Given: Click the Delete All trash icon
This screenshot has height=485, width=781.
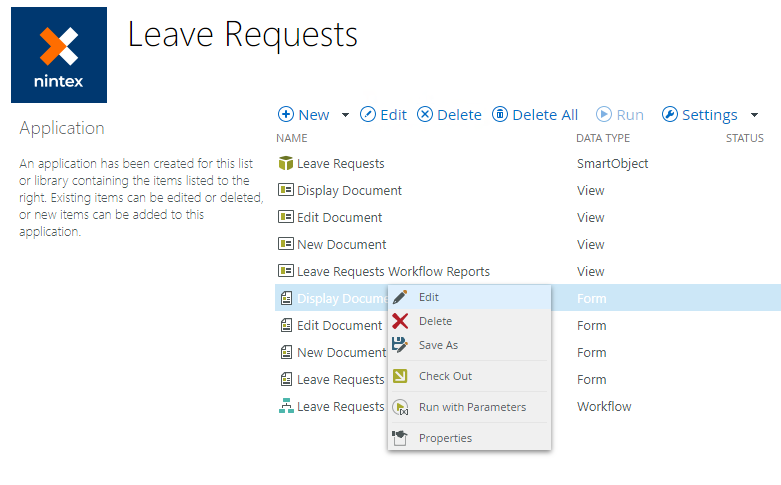Looking at the screenshot, I should pos(500,115).
